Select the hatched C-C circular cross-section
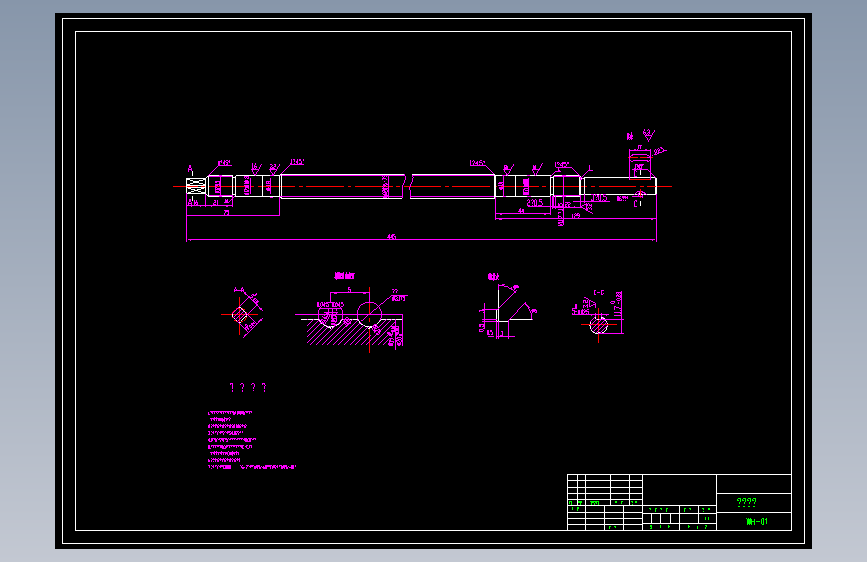The height and width of the screenshot is (562, 867). 599,325
